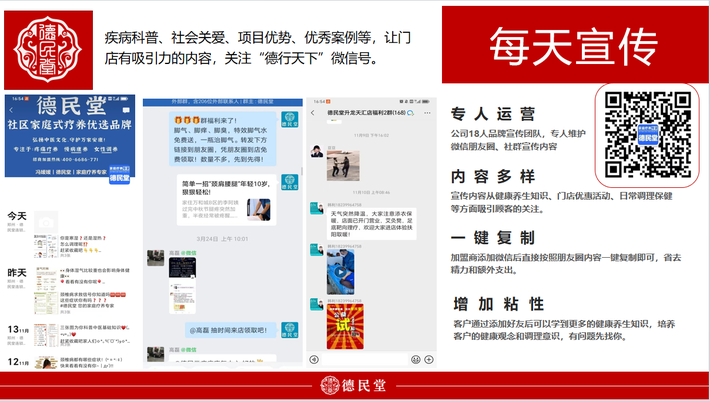Tap back arrow in 福利2群 chat
This screenshot has height=401, width=710.
[x=312, y=112]
